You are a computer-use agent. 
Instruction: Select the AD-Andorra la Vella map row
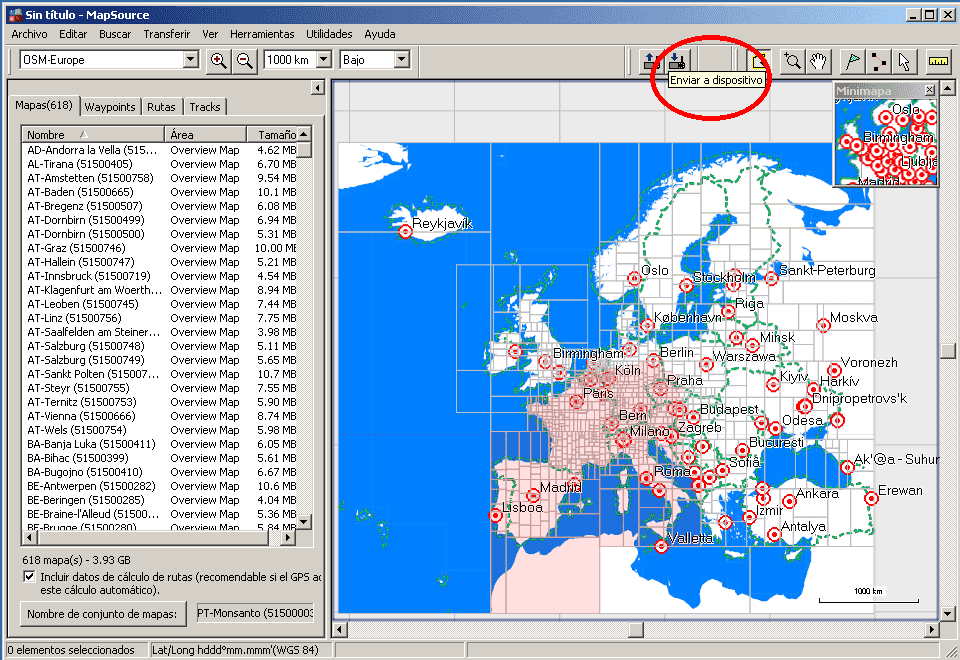160,150
